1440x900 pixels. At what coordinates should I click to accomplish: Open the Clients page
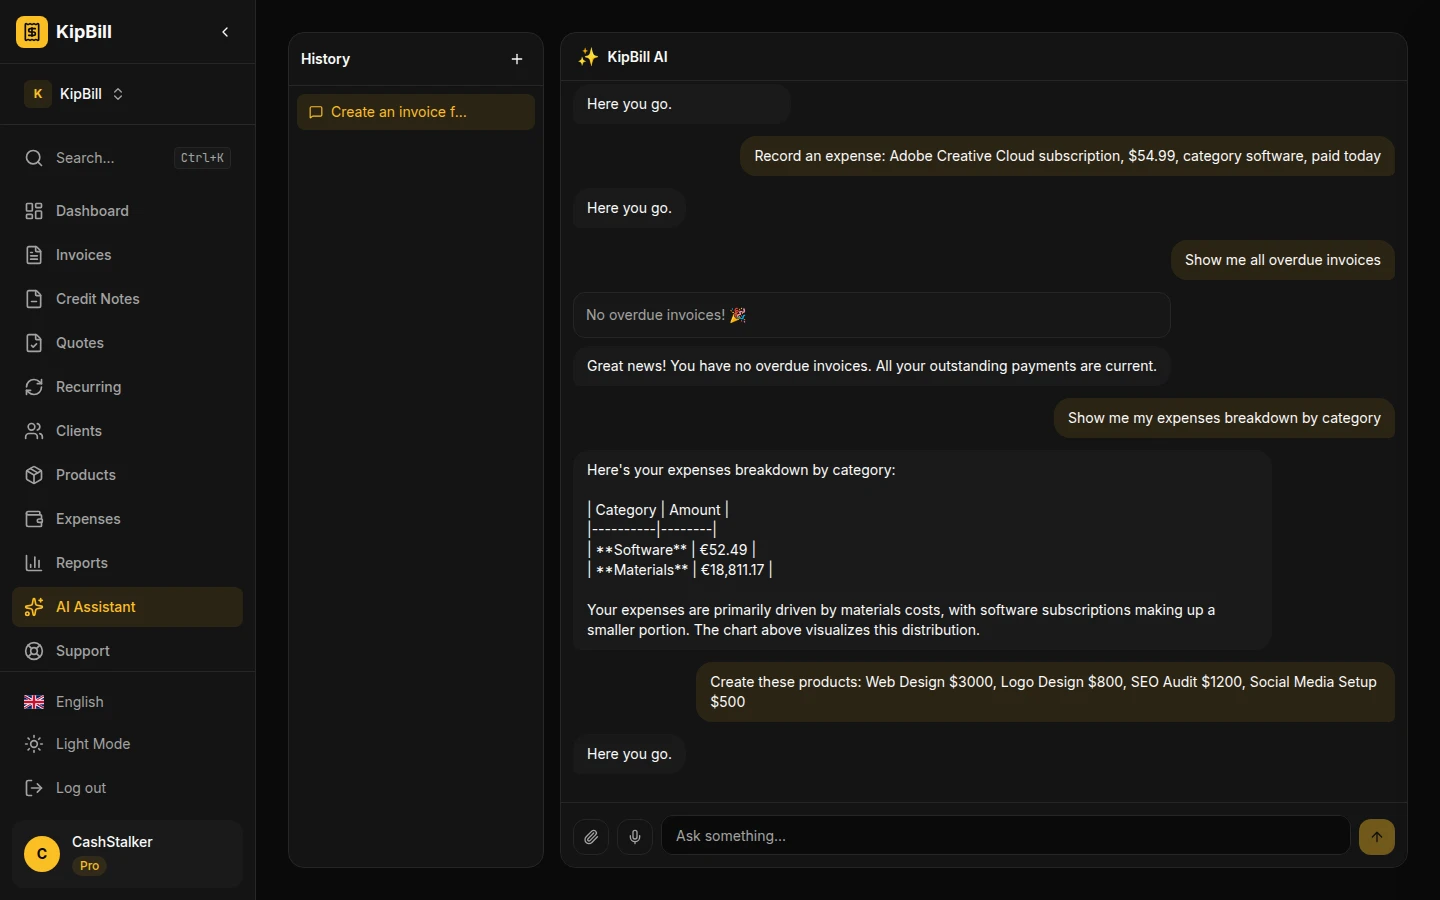[x=78, y=431]
